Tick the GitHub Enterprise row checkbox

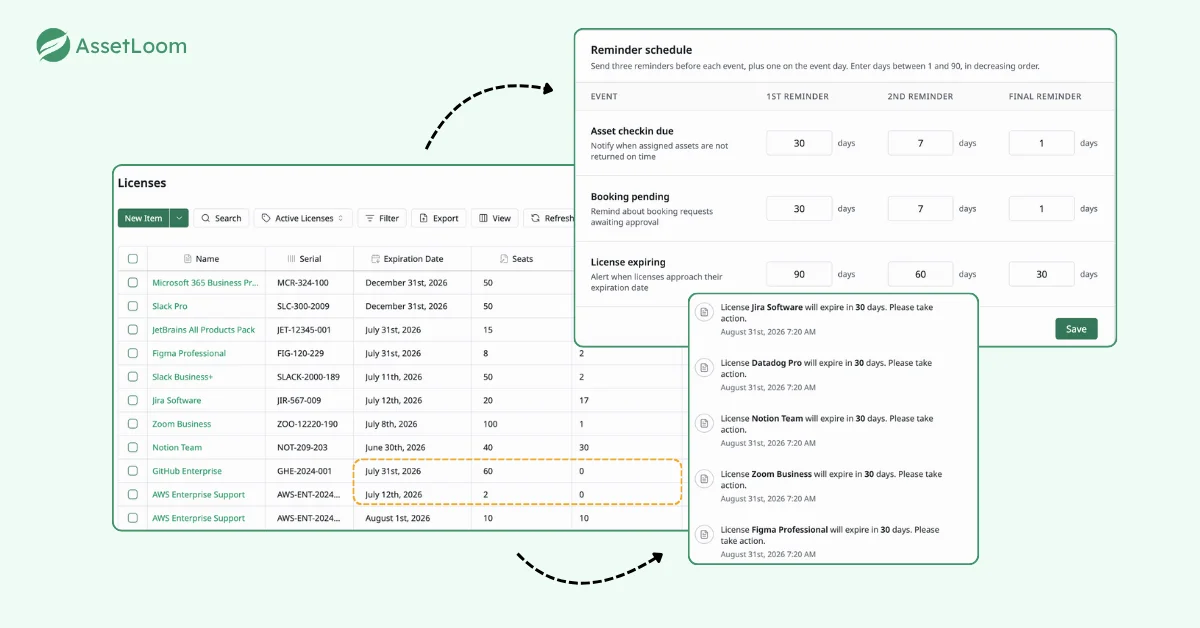pyautogui.click(x=133, y=471)
